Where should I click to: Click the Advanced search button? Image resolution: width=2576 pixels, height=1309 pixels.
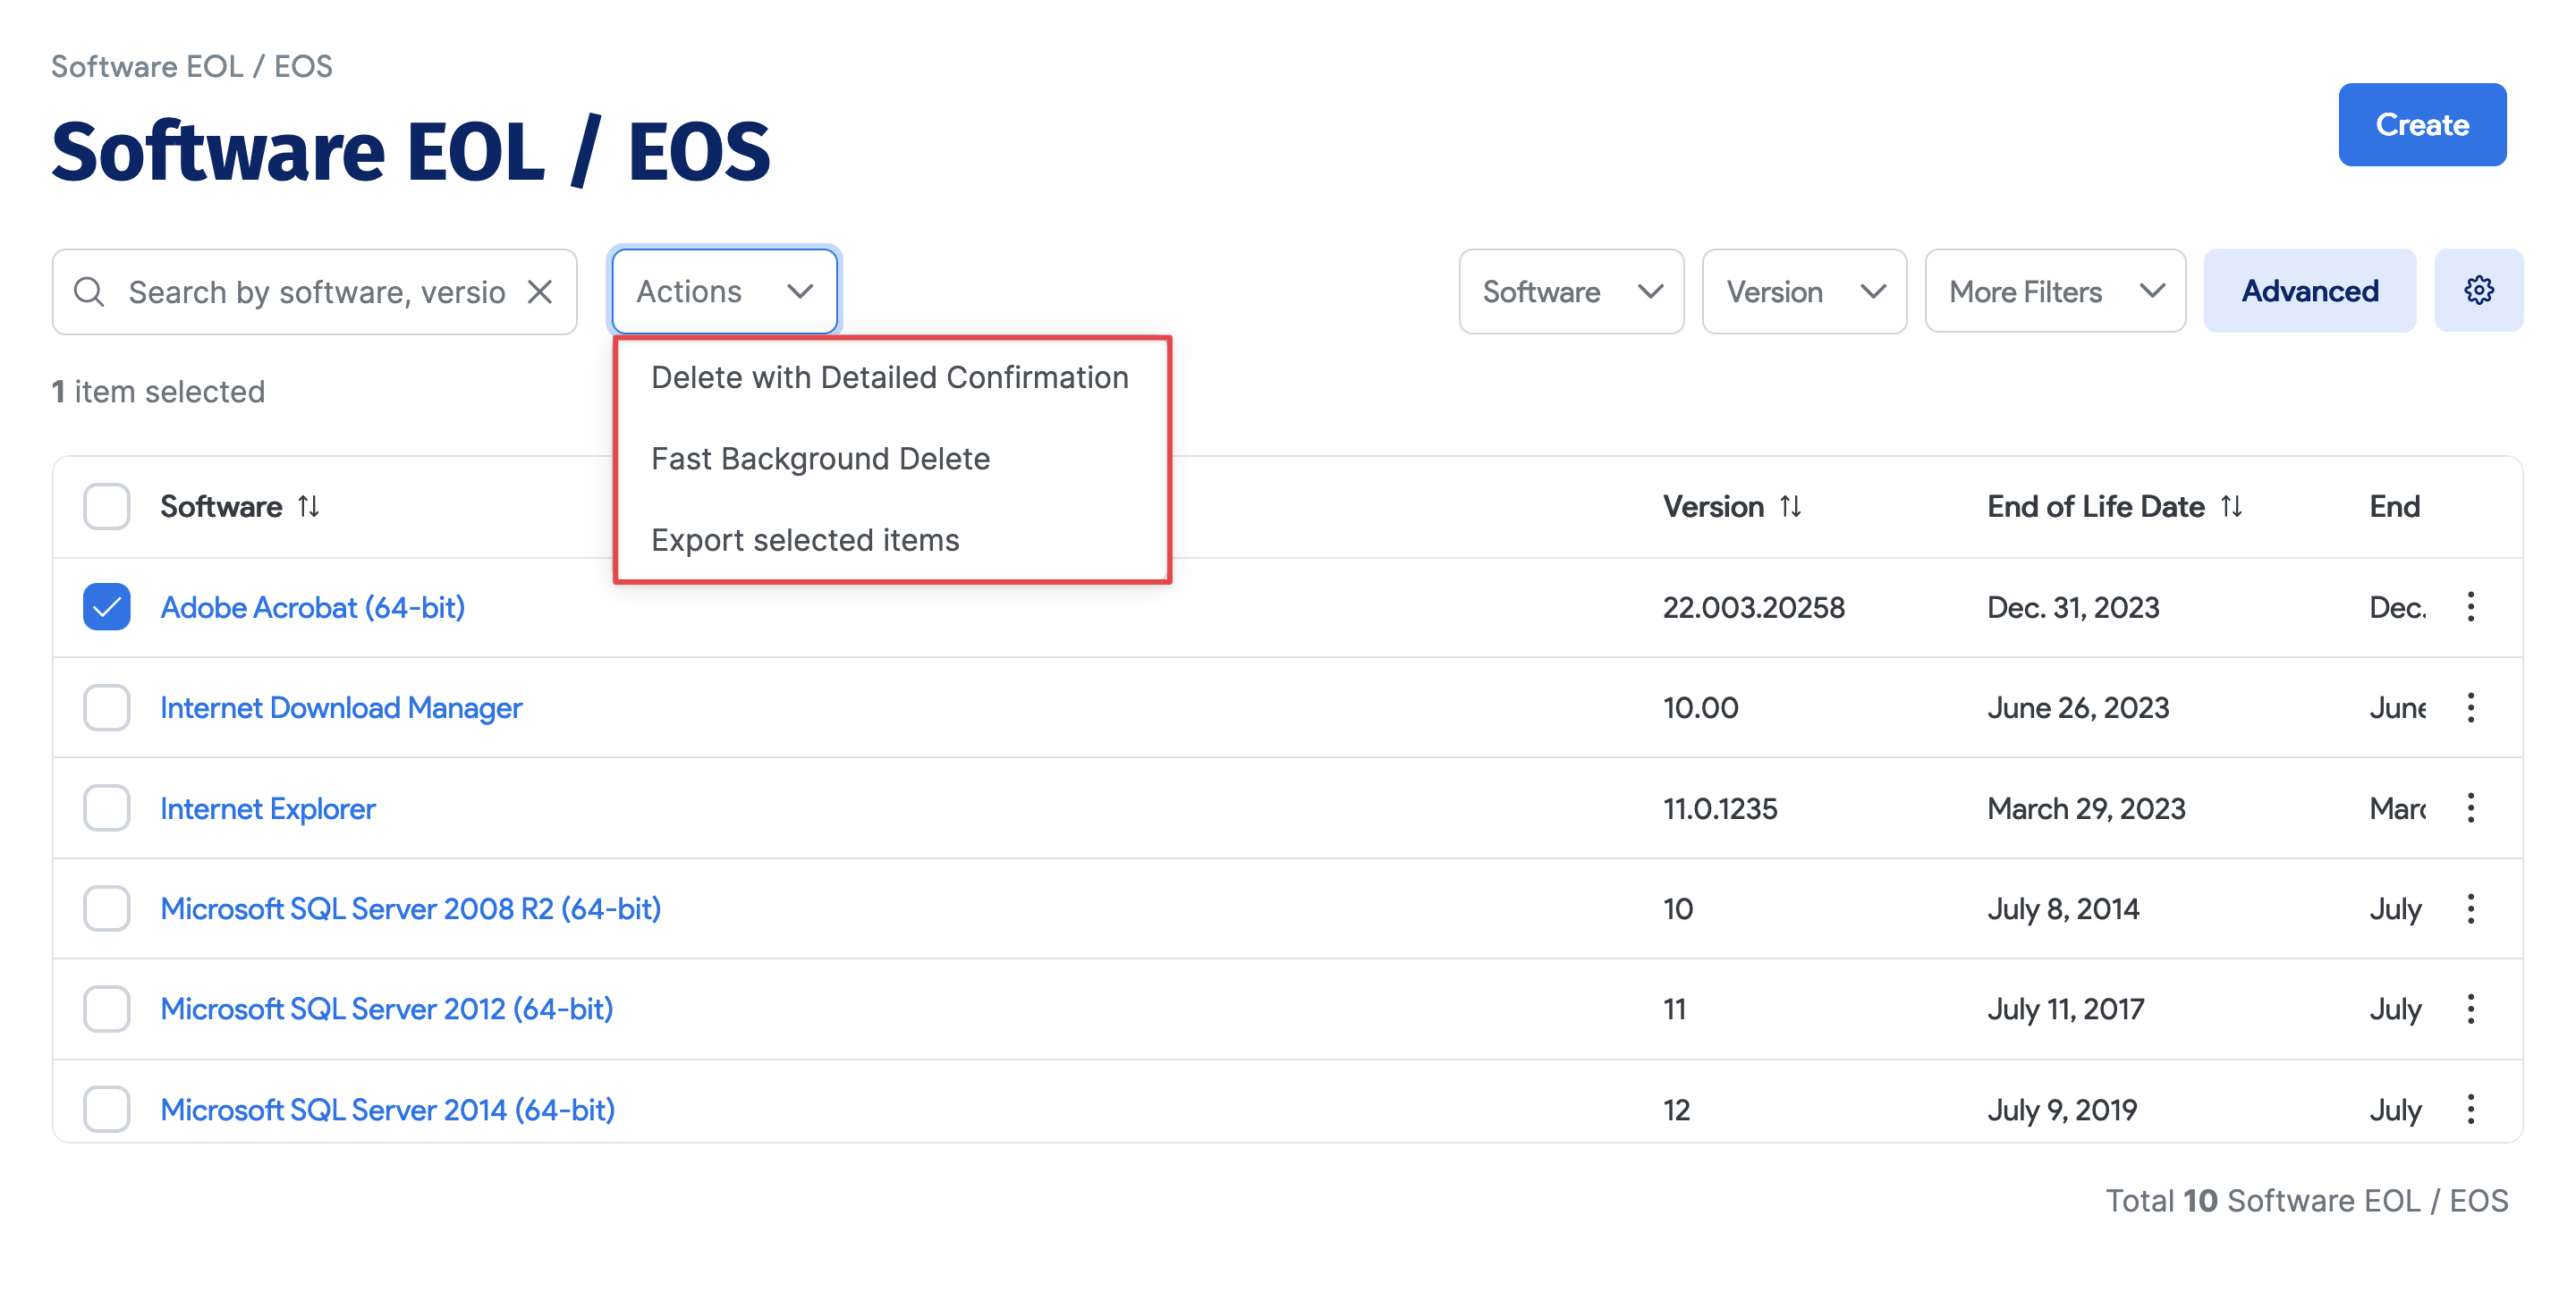click(2310, 291)
